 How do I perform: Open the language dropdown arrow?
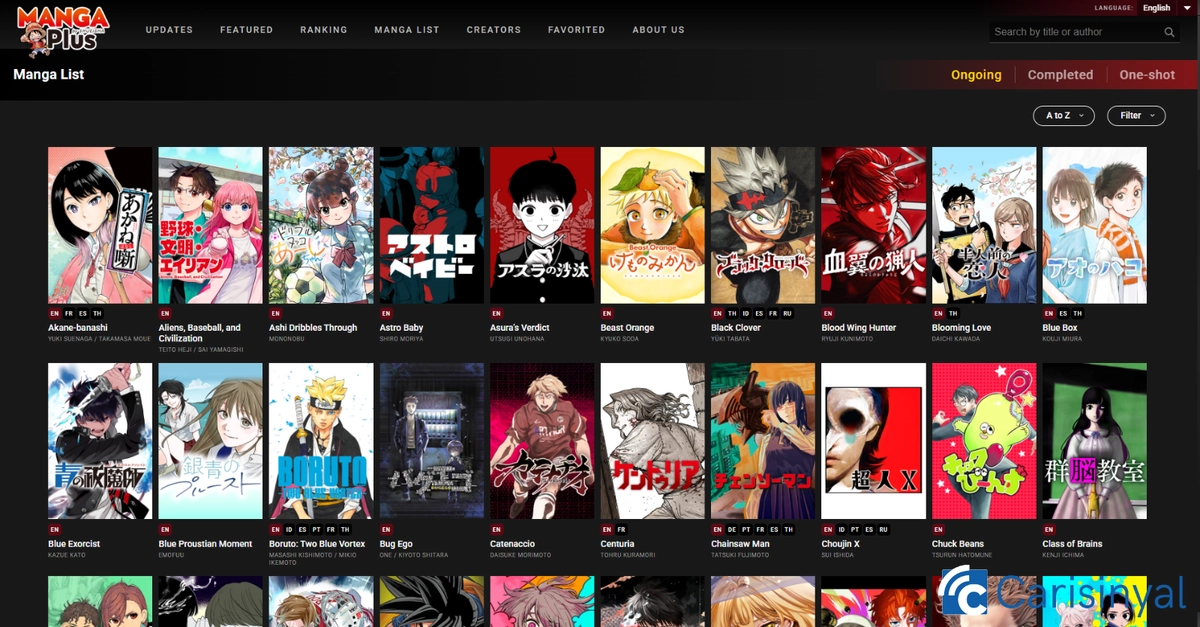tap(1185, 8)
